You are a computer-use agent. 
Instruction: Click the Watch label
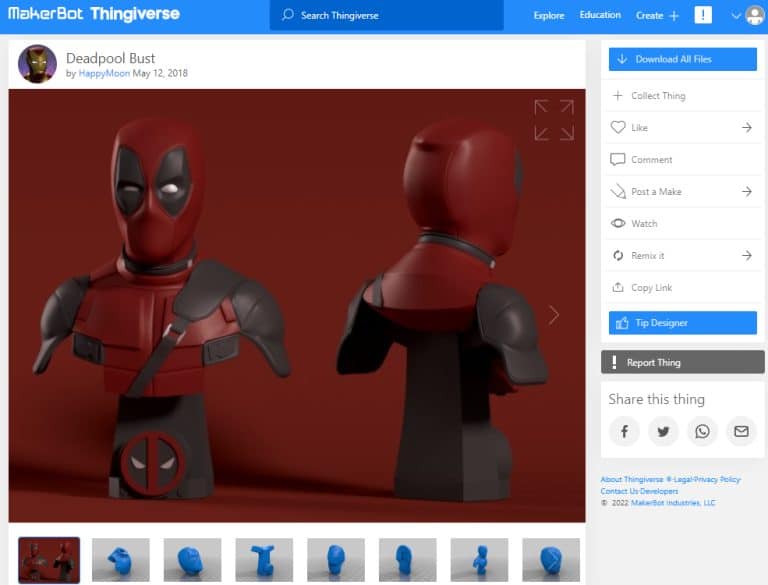coord(644,223)
